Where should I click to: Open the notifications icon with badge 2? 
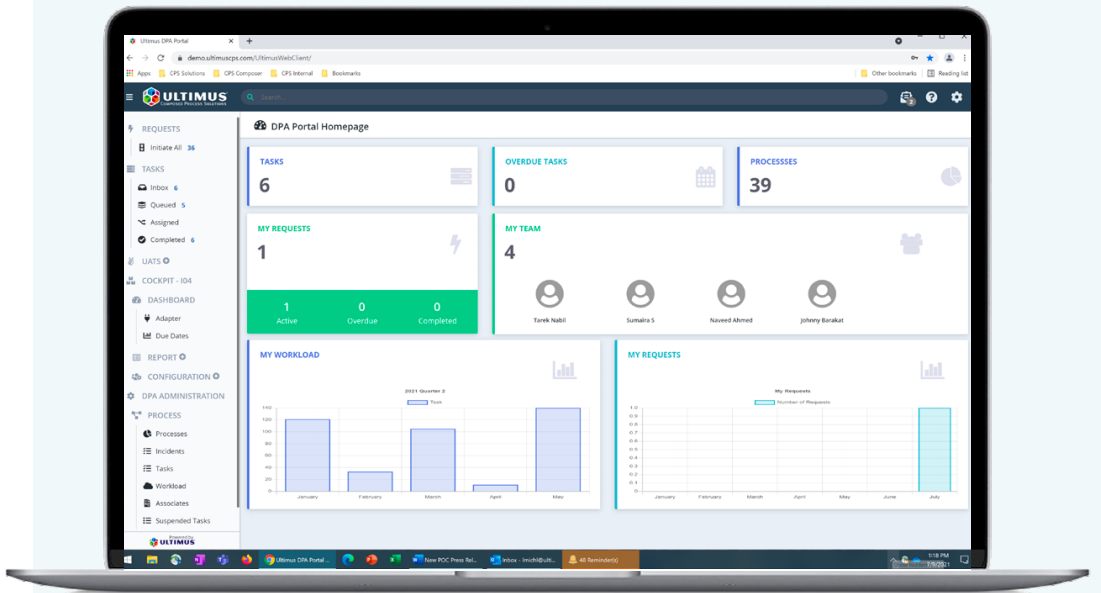click(906, 97)
